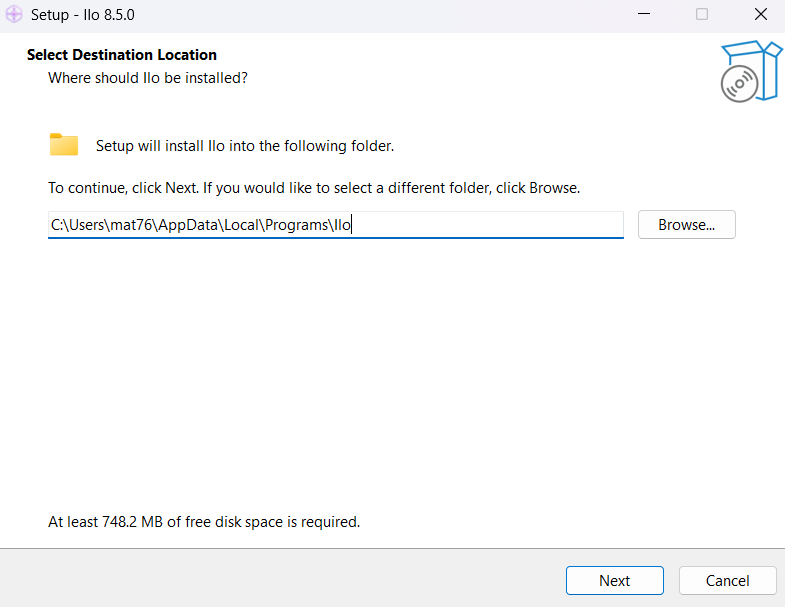Click "Setup will install Ilo" message
785x607 pixels.
[245, 146]
